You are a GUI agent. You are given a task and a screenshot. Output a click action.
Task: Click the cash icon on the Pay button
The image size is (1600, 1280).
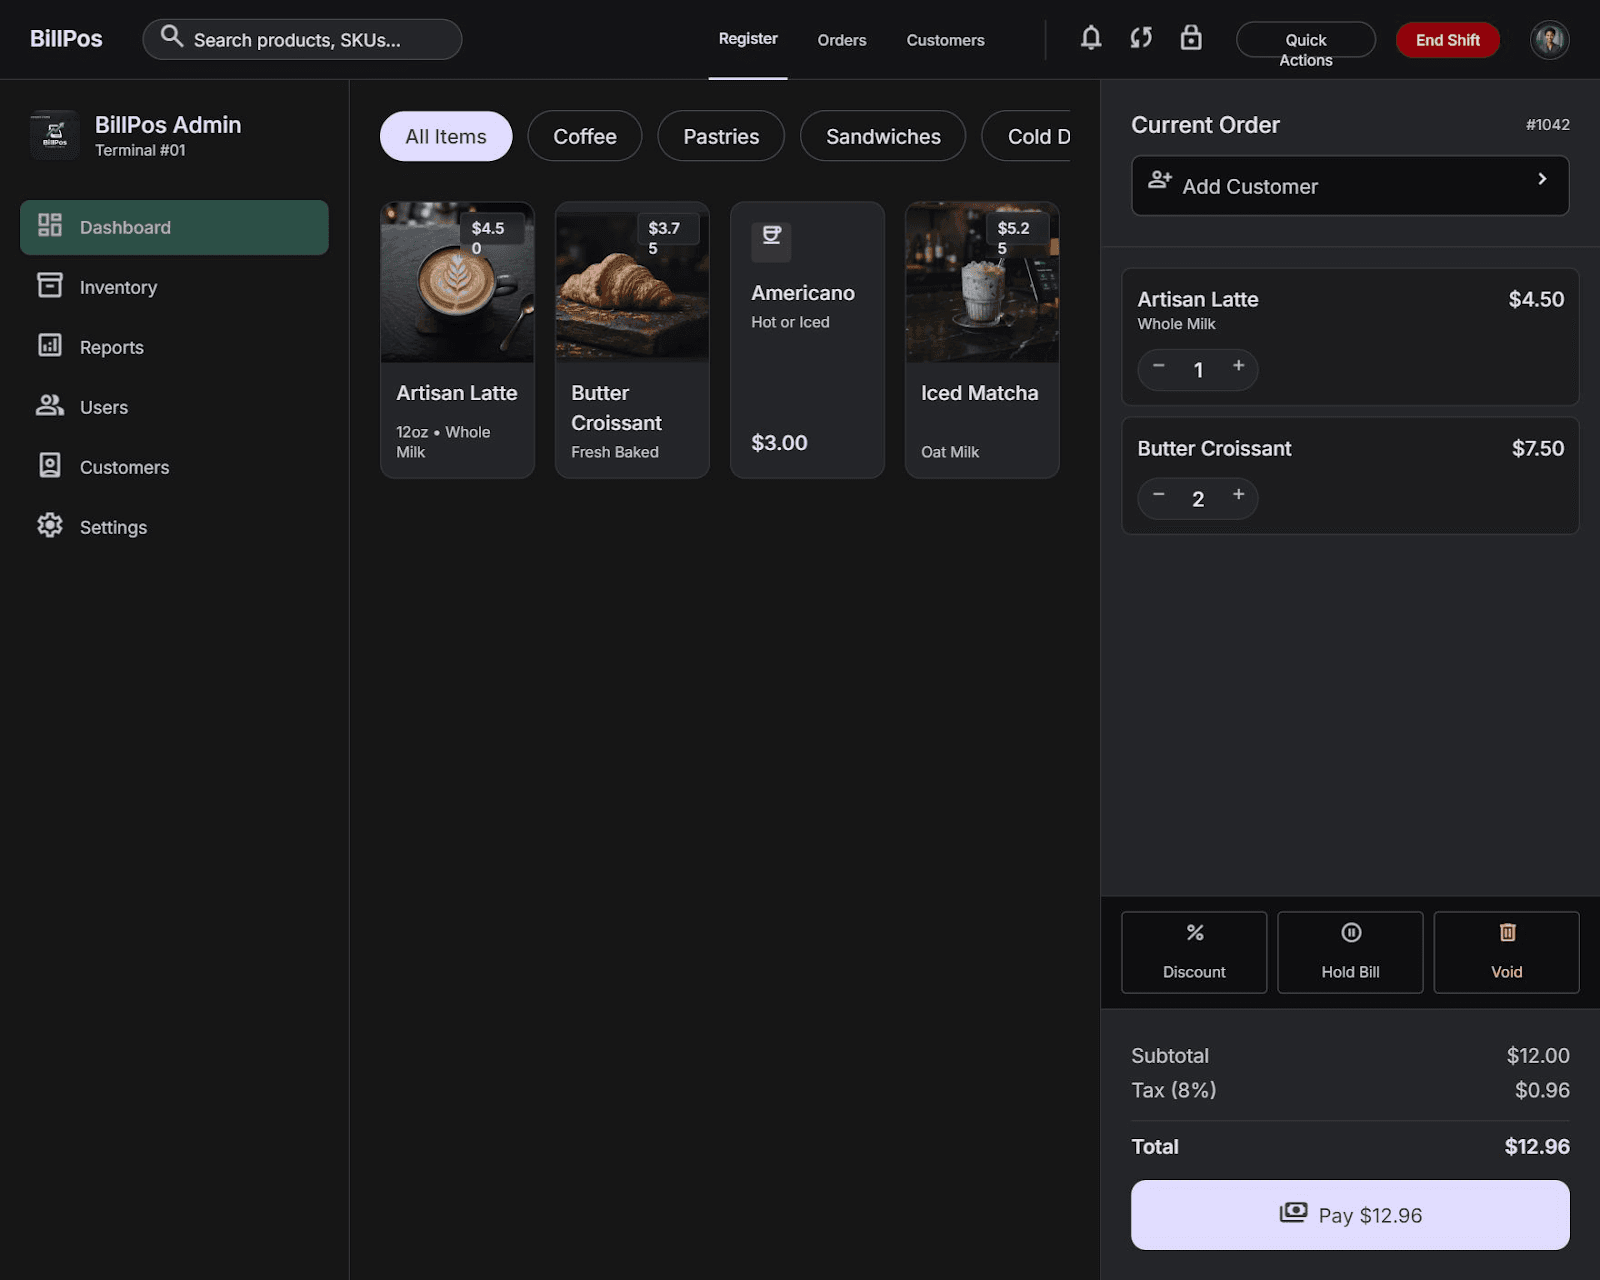[x=1293, y=1213]
